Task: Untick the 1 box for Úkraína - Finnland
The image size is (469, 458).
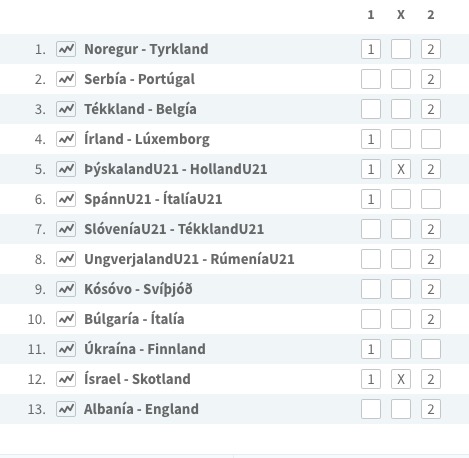Action: click(x=371, y=349)
